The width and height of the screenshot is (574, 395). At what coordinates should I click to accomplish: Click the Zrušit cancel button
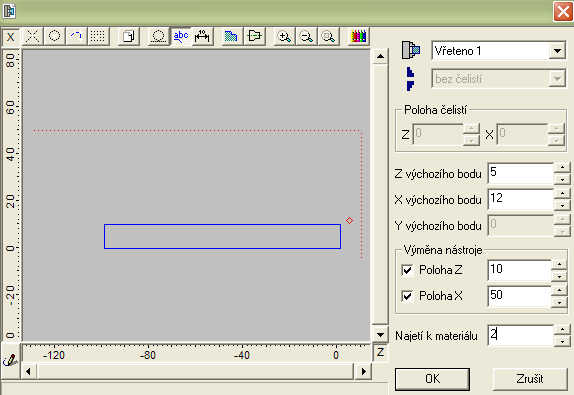tap(530, 379)
